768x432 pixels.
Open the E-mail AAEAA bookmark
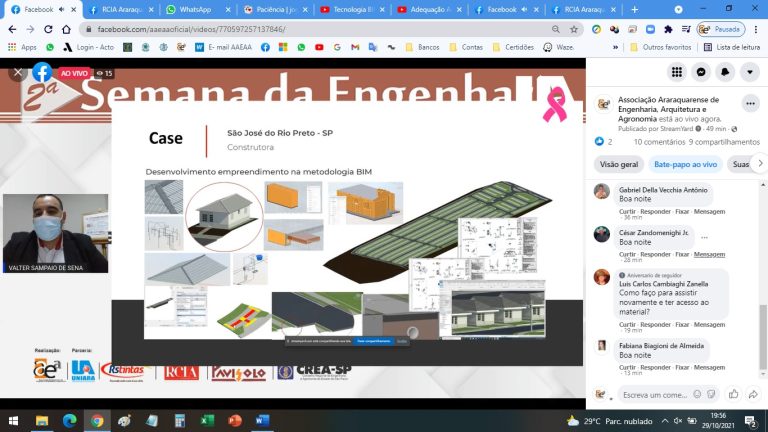(223, 47)
